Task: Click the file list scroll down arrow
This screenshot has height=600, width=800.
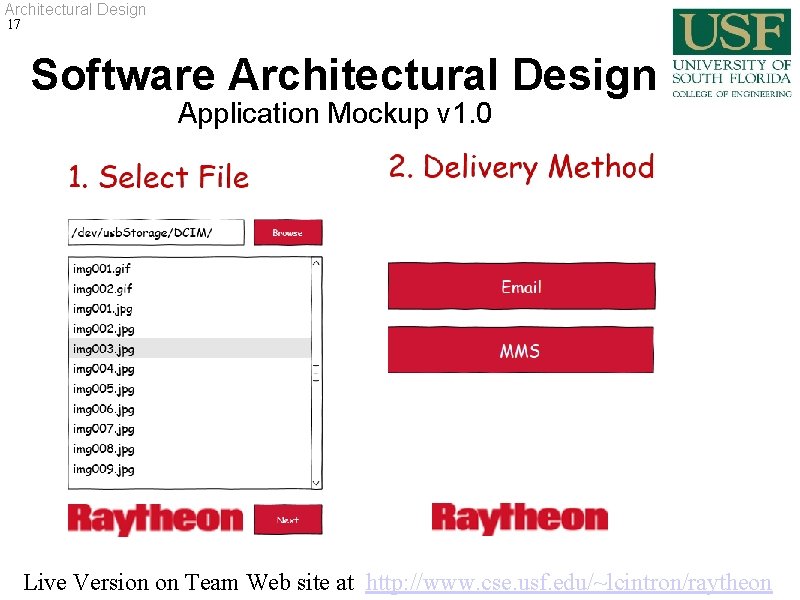Action: 316,483
